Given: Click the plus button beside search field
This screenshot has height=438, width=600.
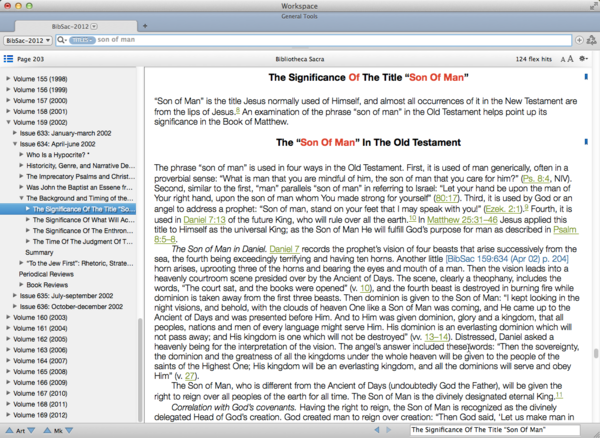Looking at the screenshot, I should 580,40.
